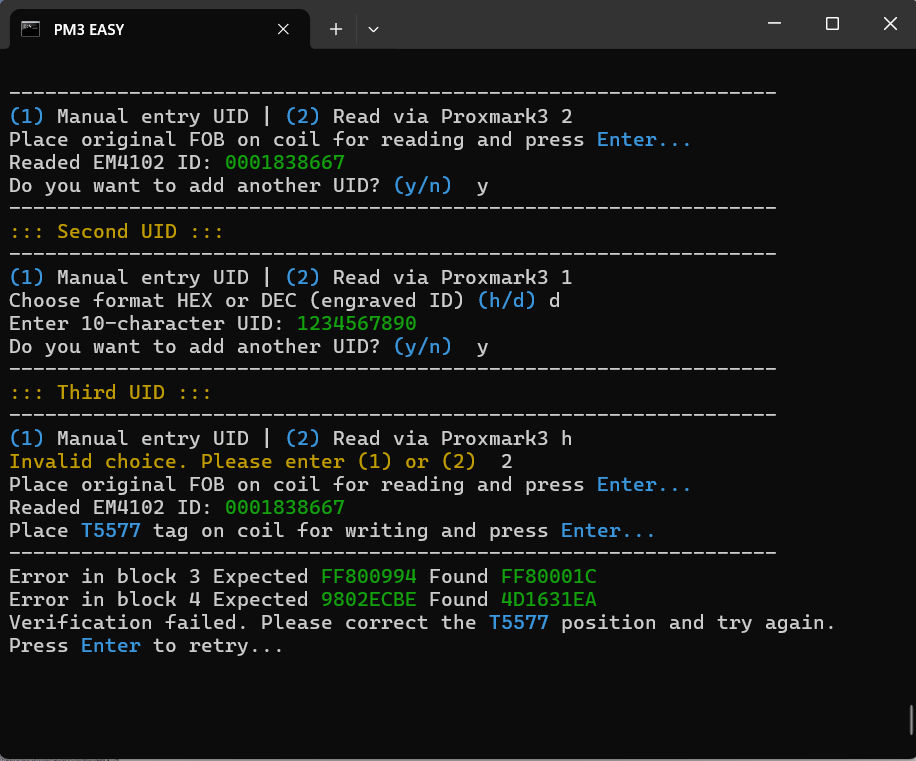Click the terminal icon in tab
This screenshot has width=916, height=761.
[x=30, y=29]
